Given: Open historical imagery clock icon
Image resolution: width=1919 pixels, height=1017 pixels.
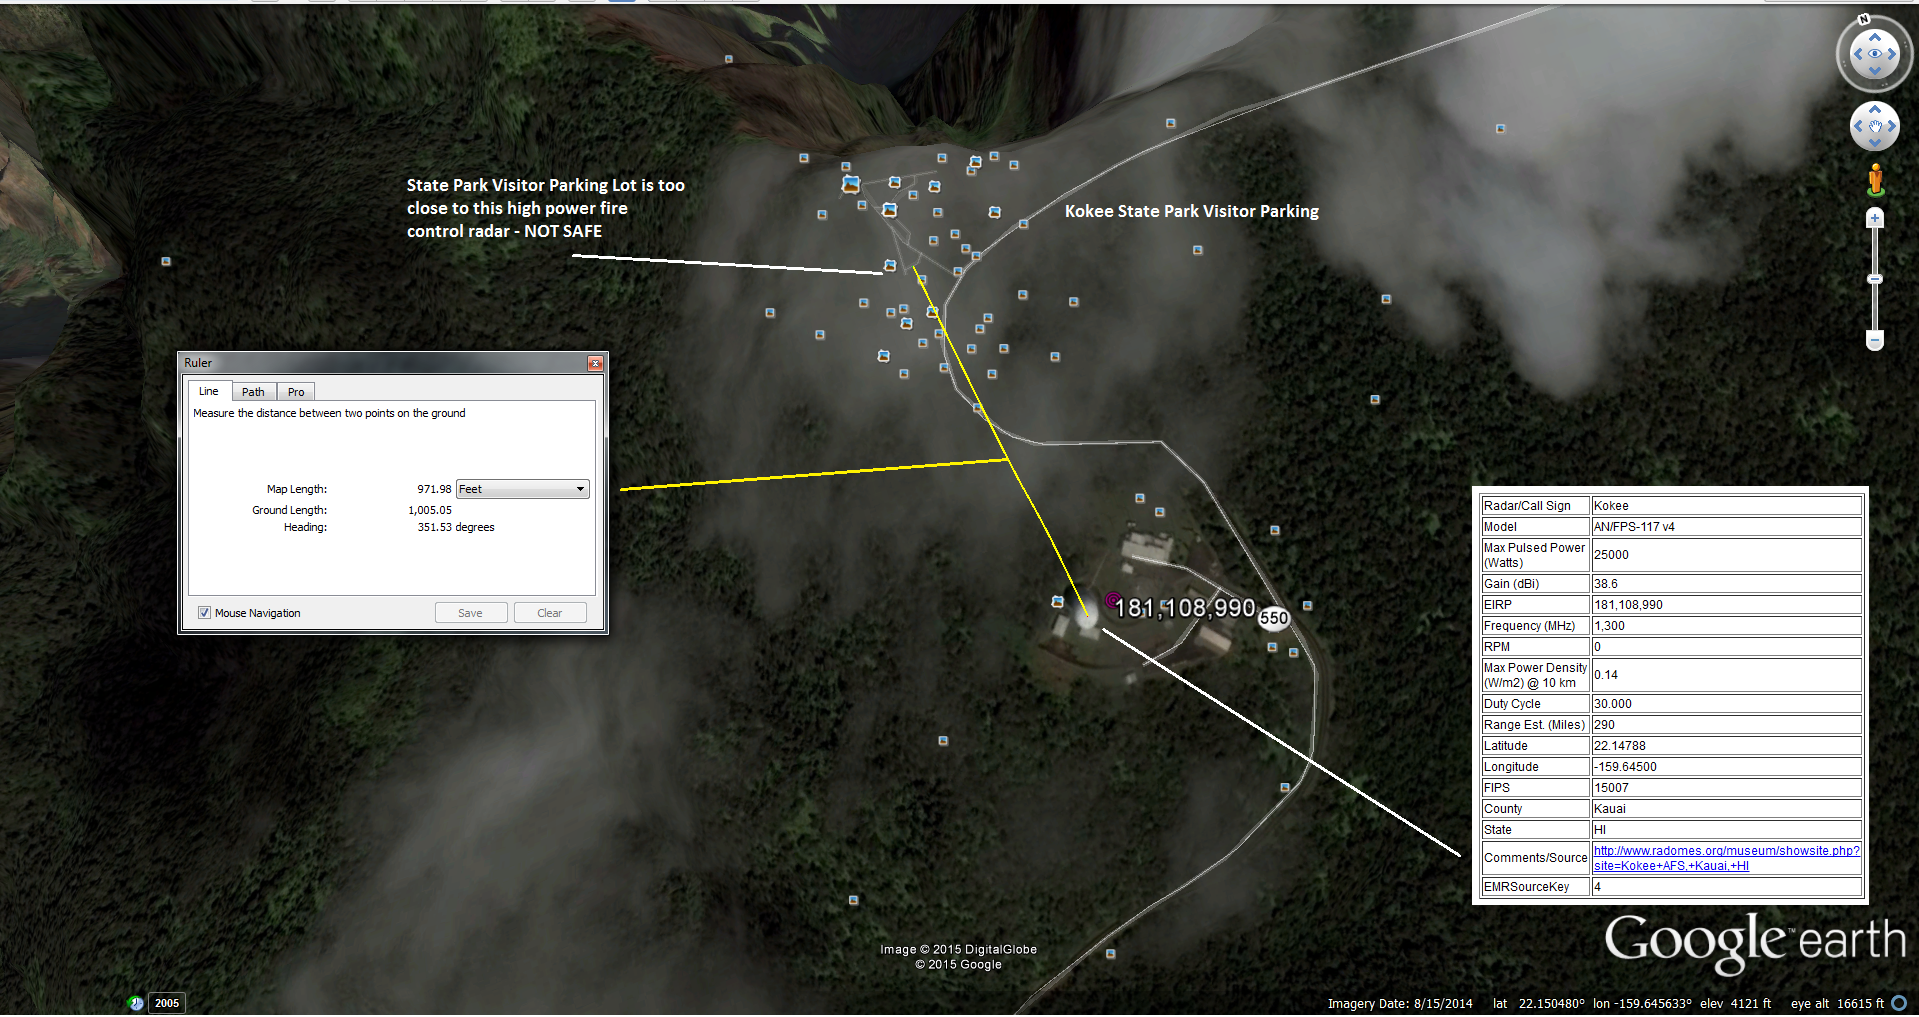Looking at the screenshot, I should 136,1003.
